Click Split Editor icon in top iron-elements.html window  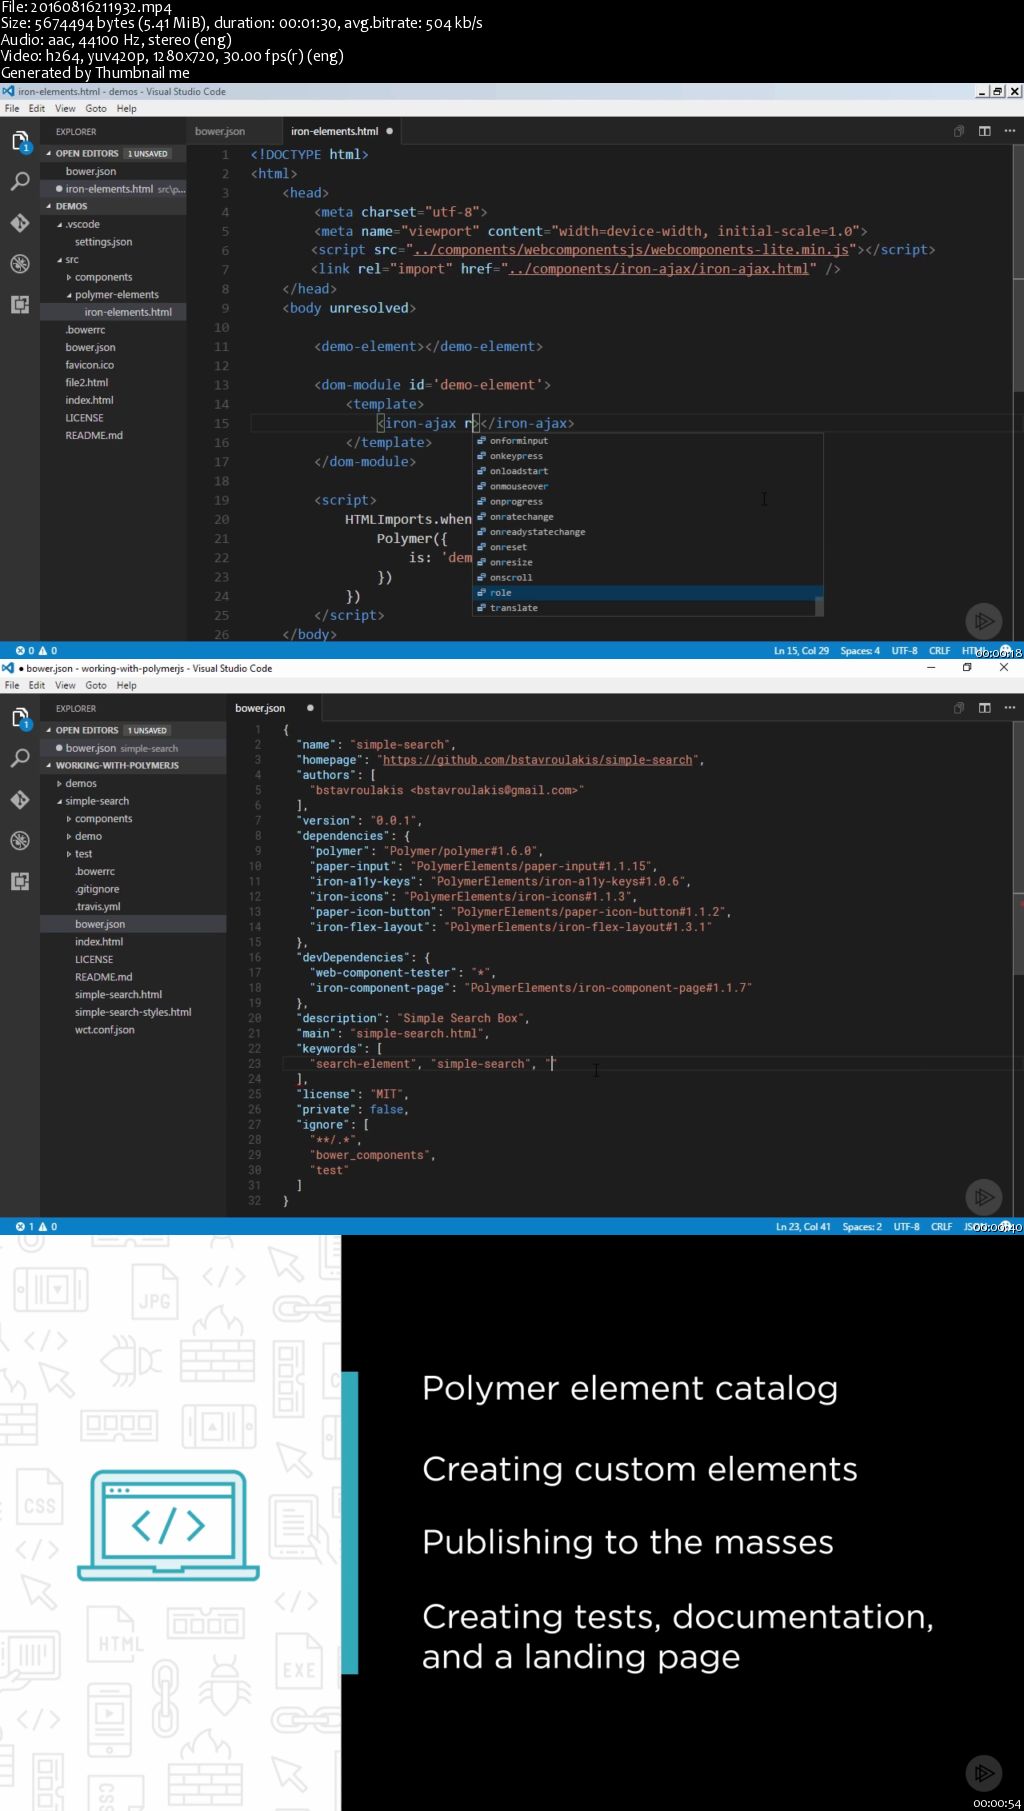coord(984,131)
